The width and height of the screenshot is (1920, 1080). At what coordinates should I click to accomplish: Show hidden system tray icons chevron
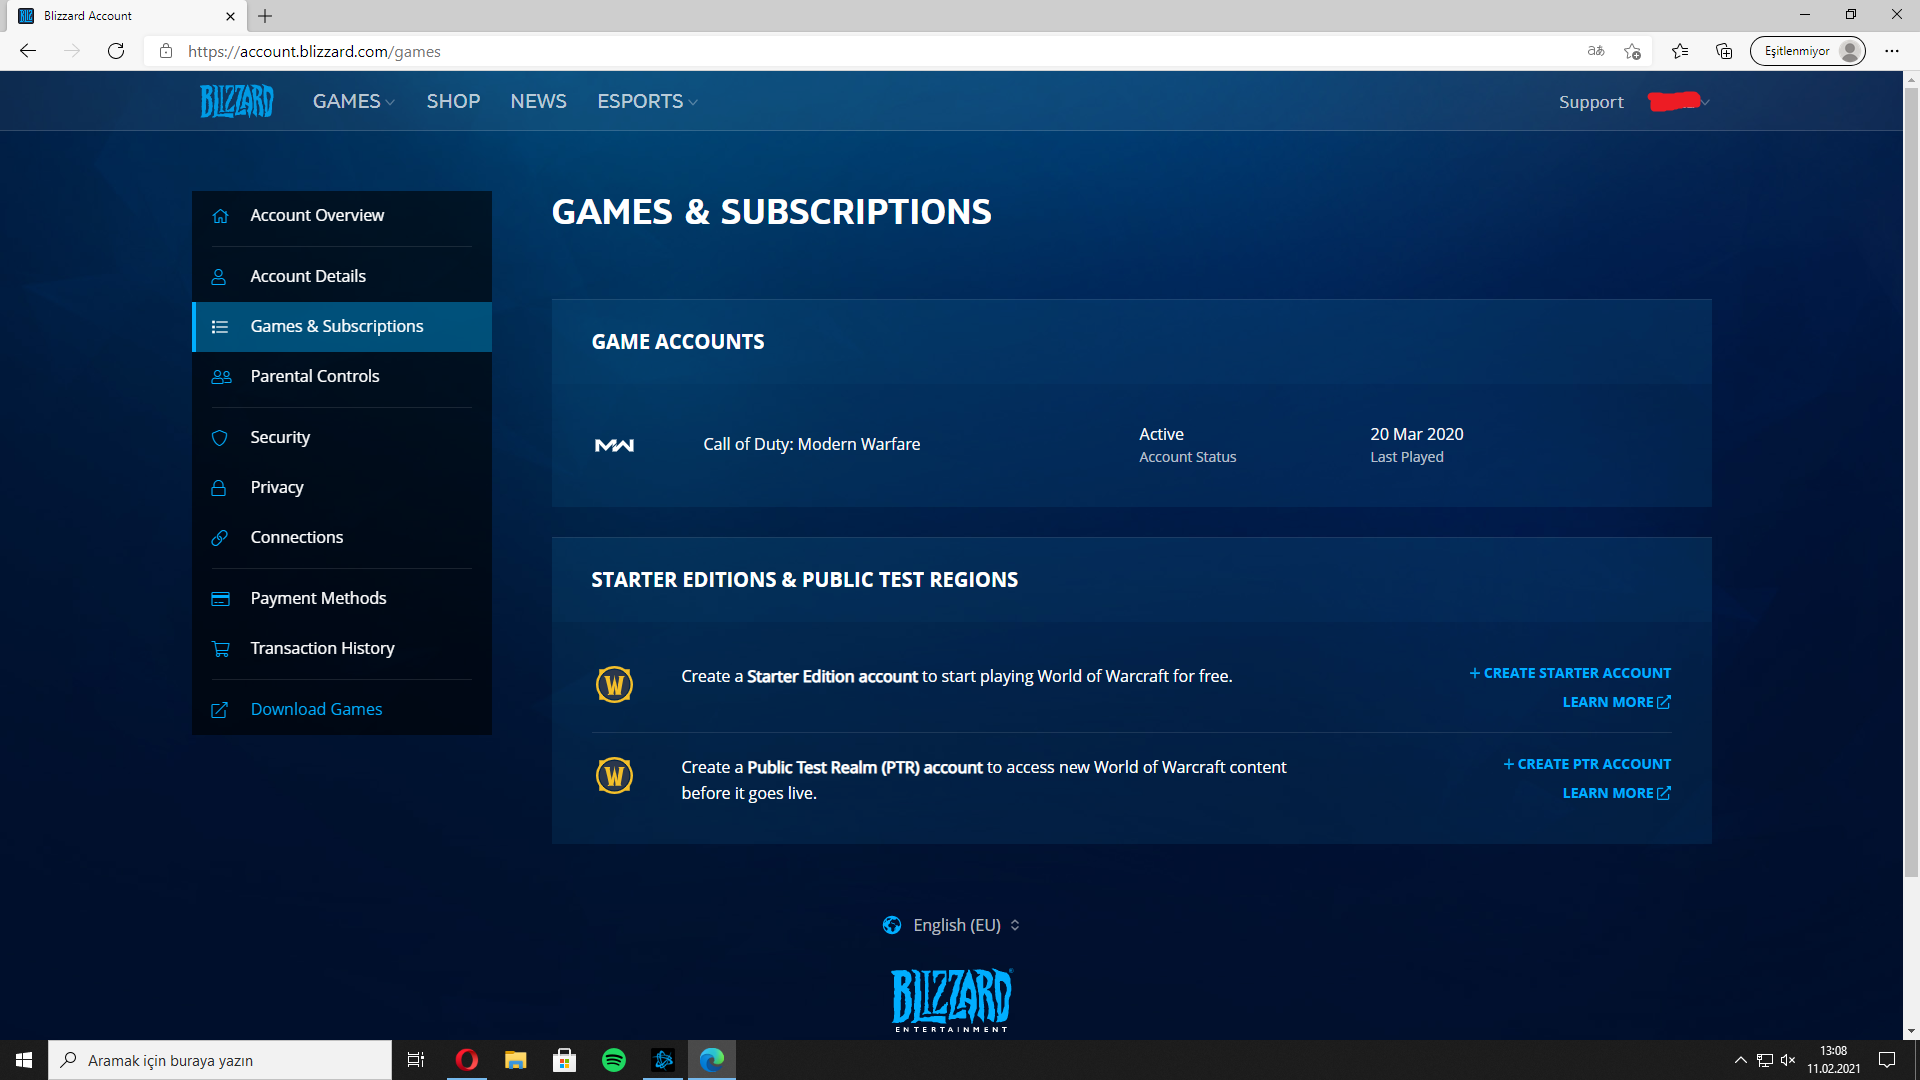point(1741,1060)
